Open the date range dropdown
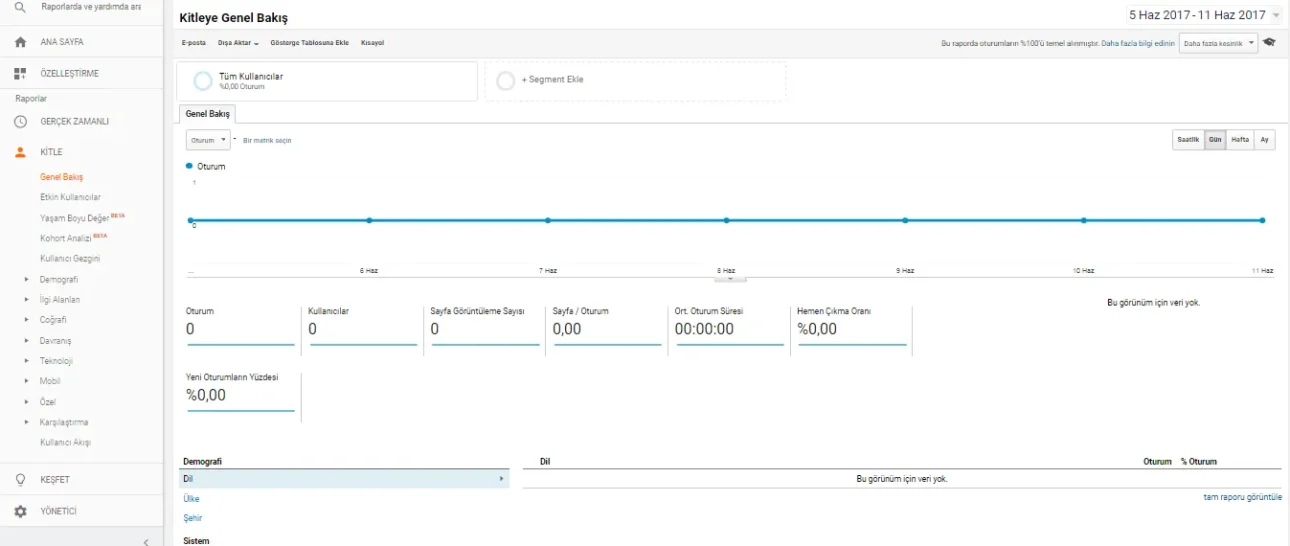 [x=1204, y=15]
